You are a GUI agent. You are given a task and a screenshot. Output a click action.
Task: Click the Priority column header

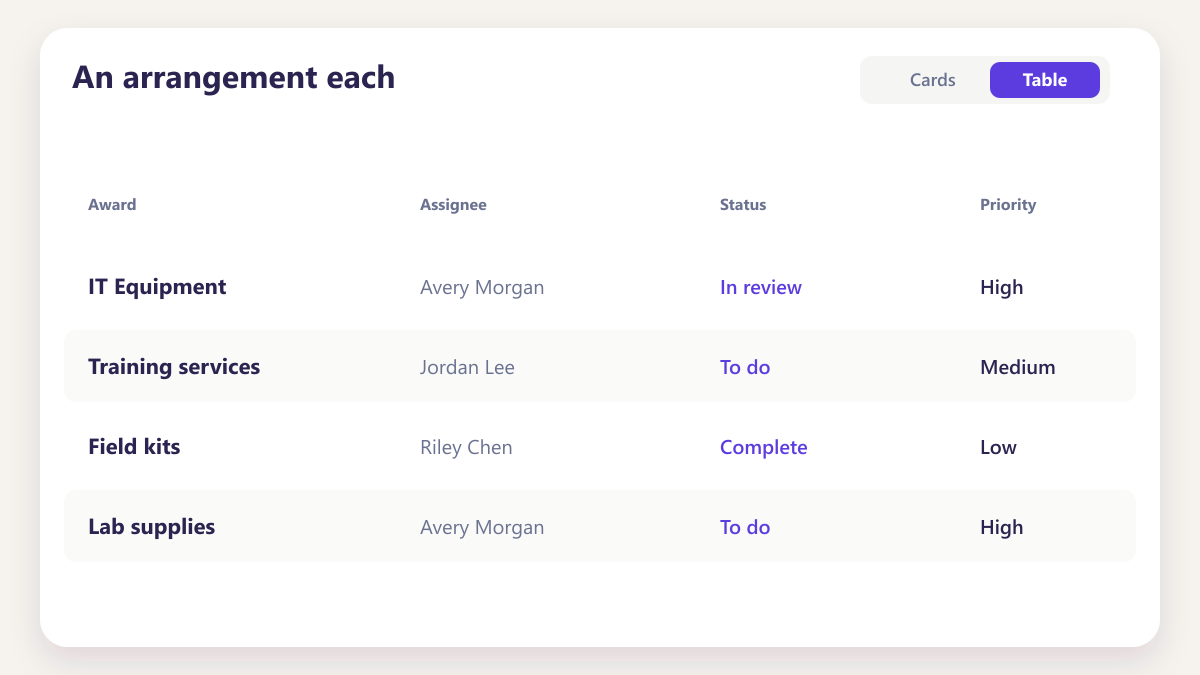1008,205
